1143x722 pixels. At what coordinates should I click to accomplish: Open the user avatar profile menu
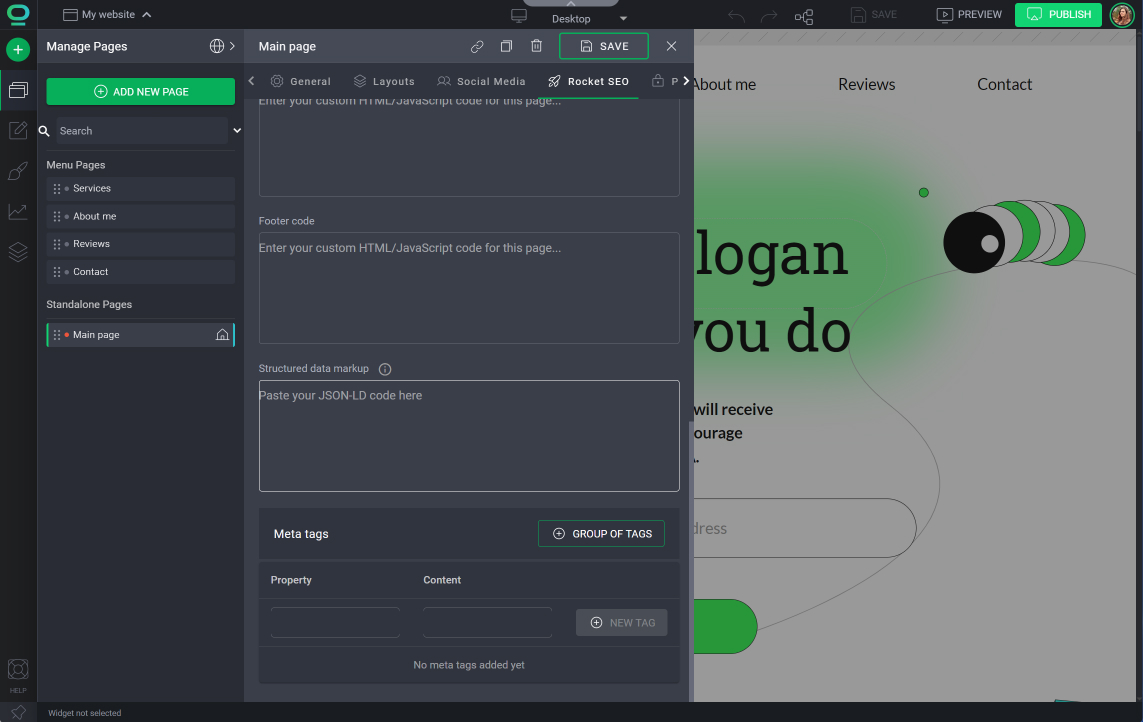(x=1122, y=15)
